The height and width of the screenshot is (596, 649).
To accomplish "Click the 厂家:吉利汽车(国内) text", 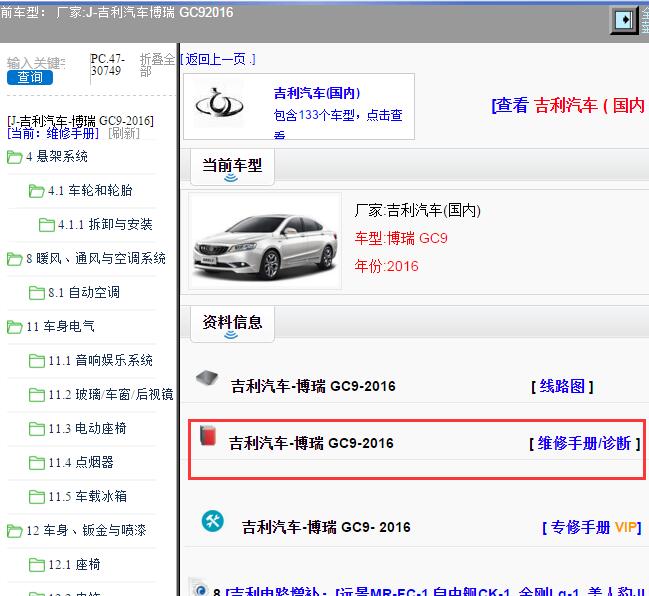I will 417,210.
